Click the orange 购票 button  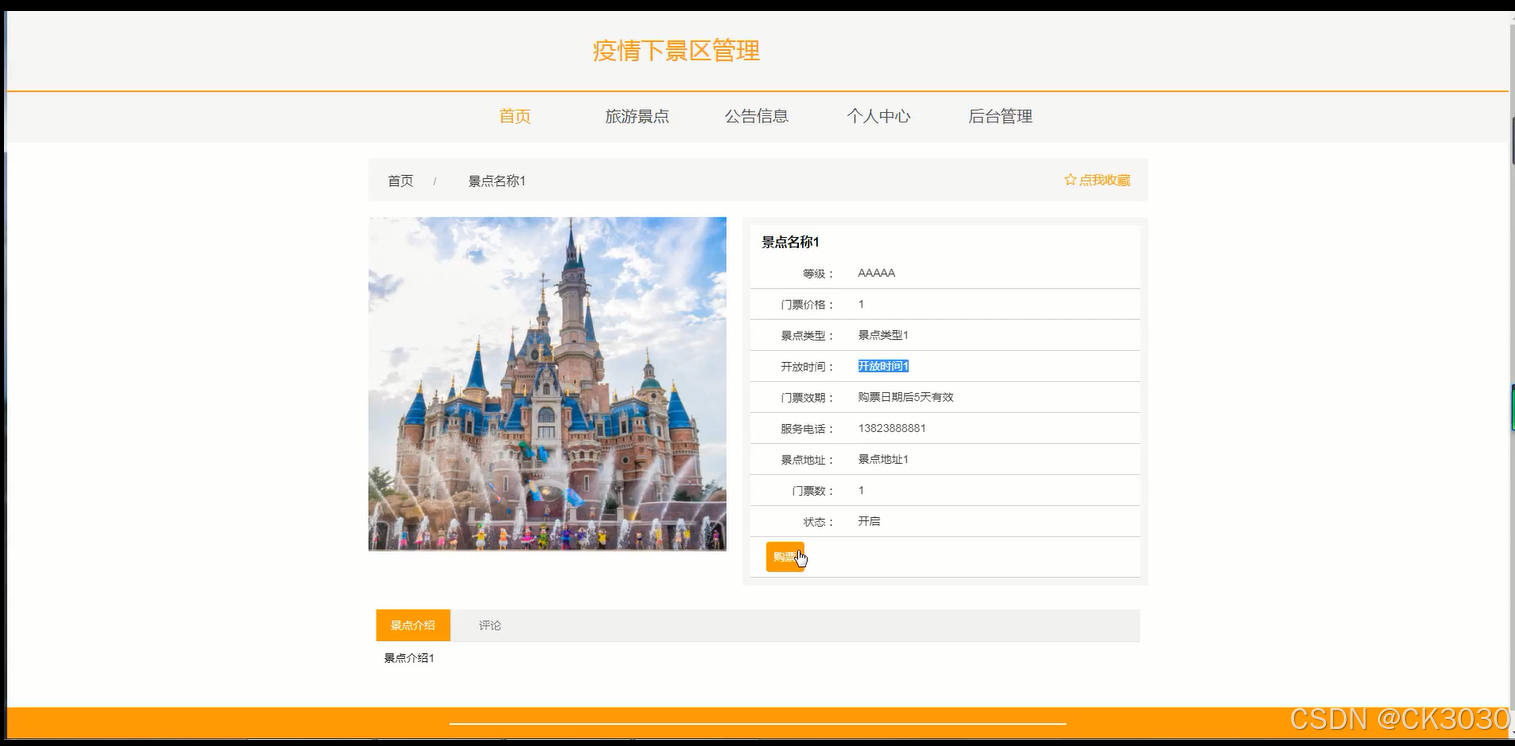click(785, 557)
